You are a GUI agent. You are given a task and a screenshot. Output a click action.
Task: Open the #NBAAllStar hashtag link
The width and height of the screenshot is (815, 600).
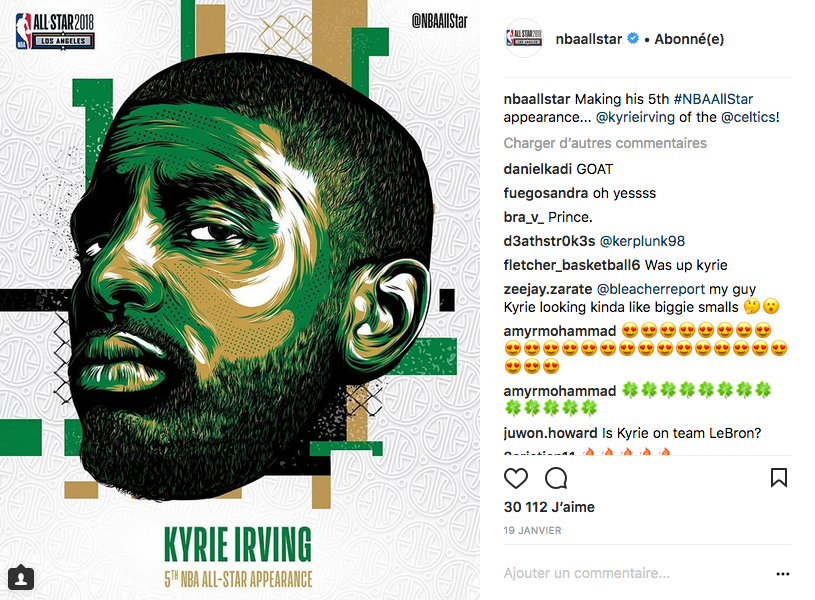click(713, 99)
